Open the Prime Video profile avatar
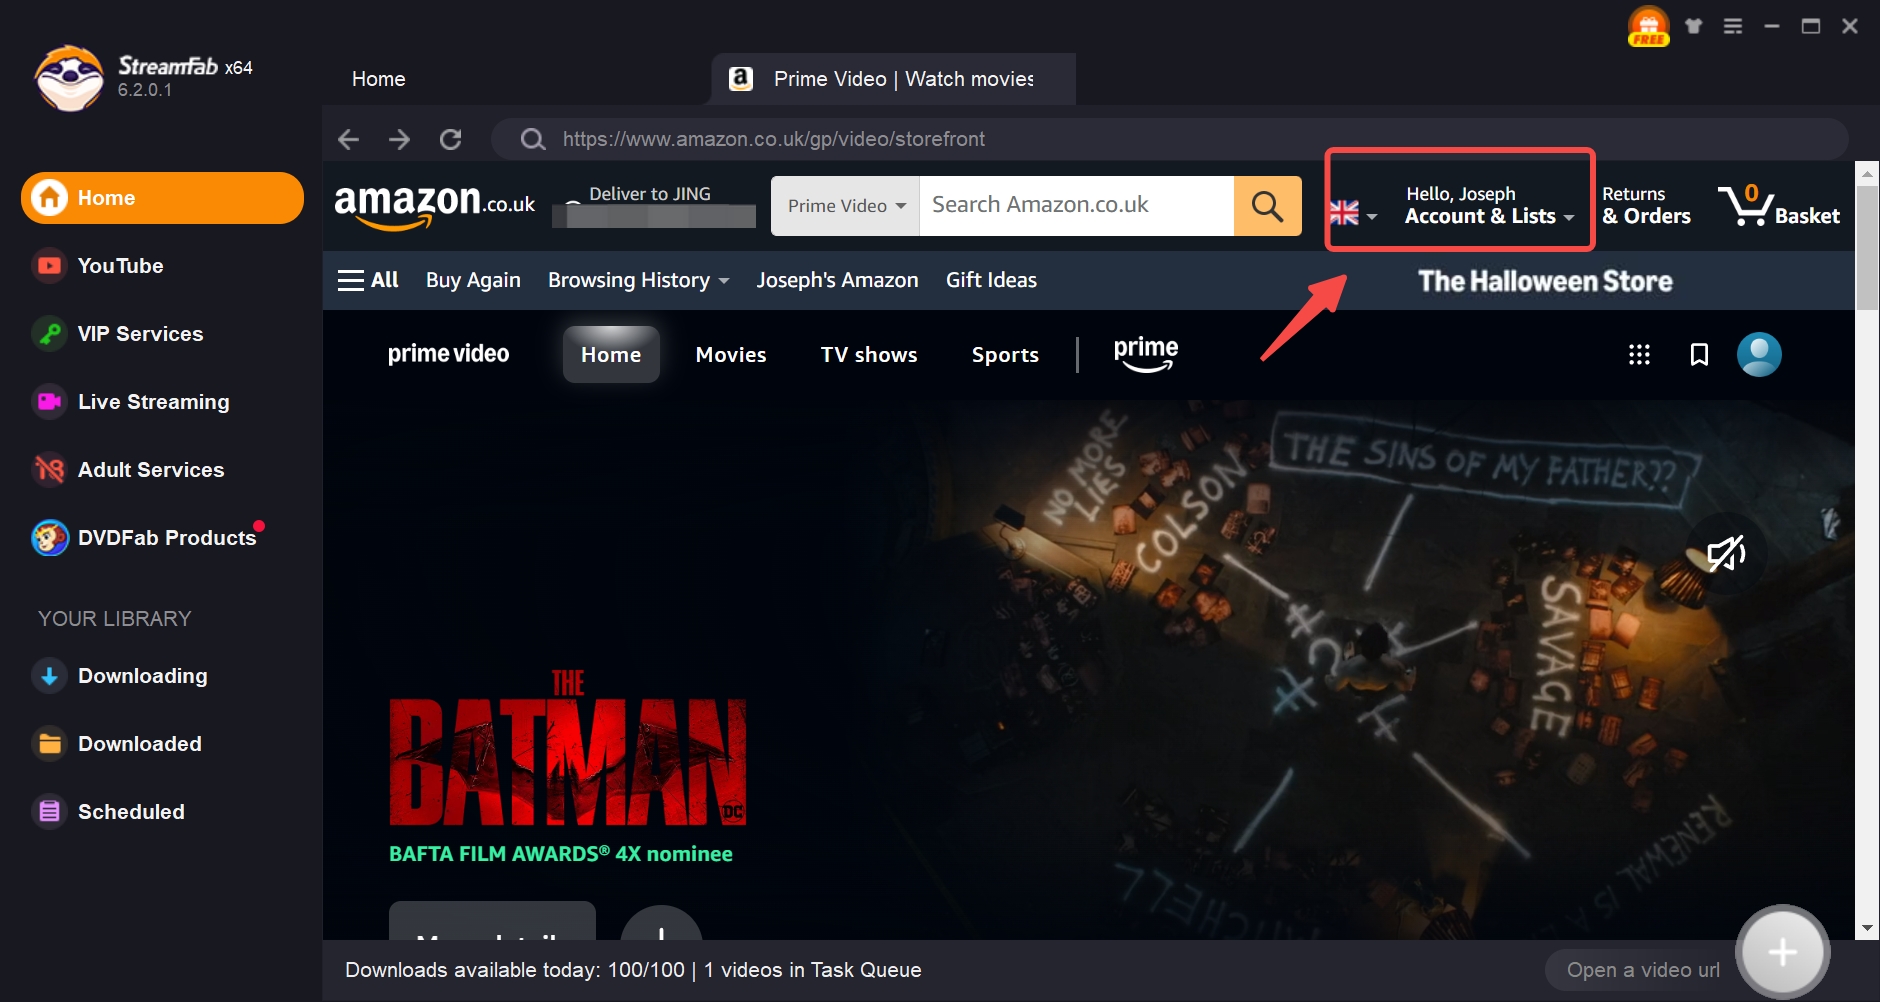 click(x=1759, y=355)
